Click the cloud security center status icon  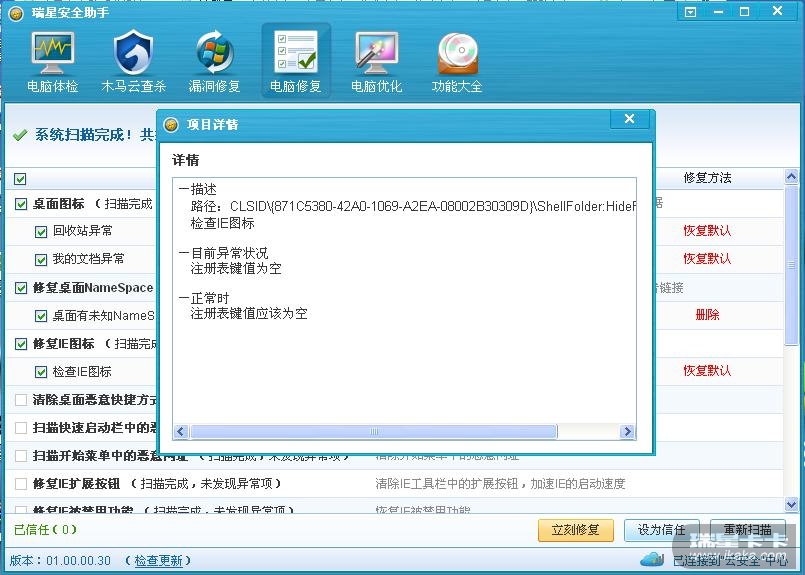pos(652,558)
